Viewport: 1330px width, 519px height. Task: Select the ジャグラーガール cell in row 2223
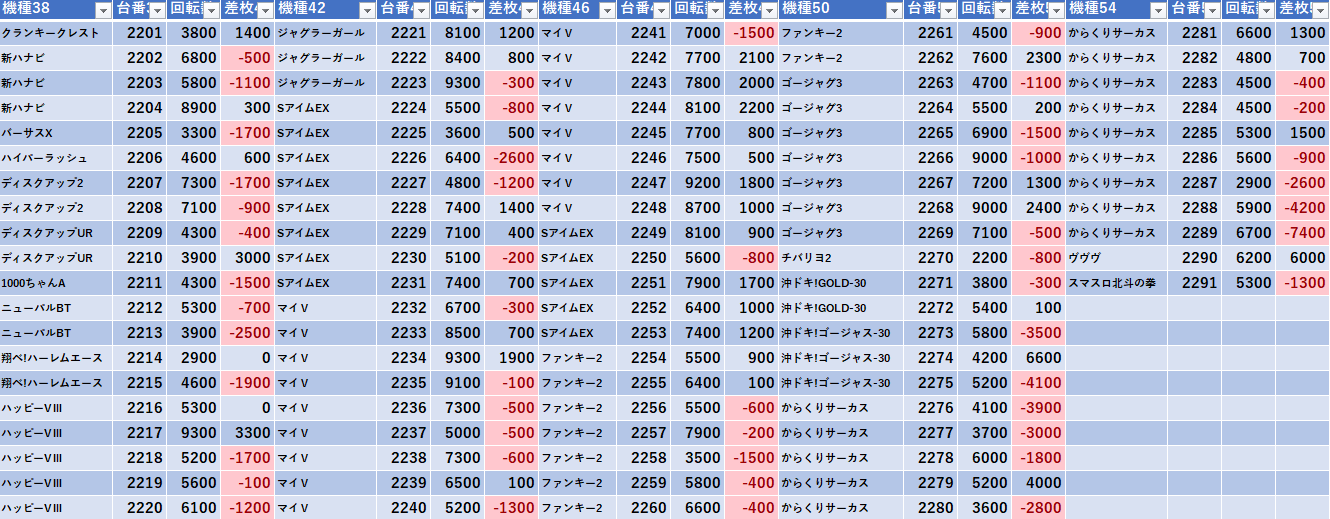[325, 83]
